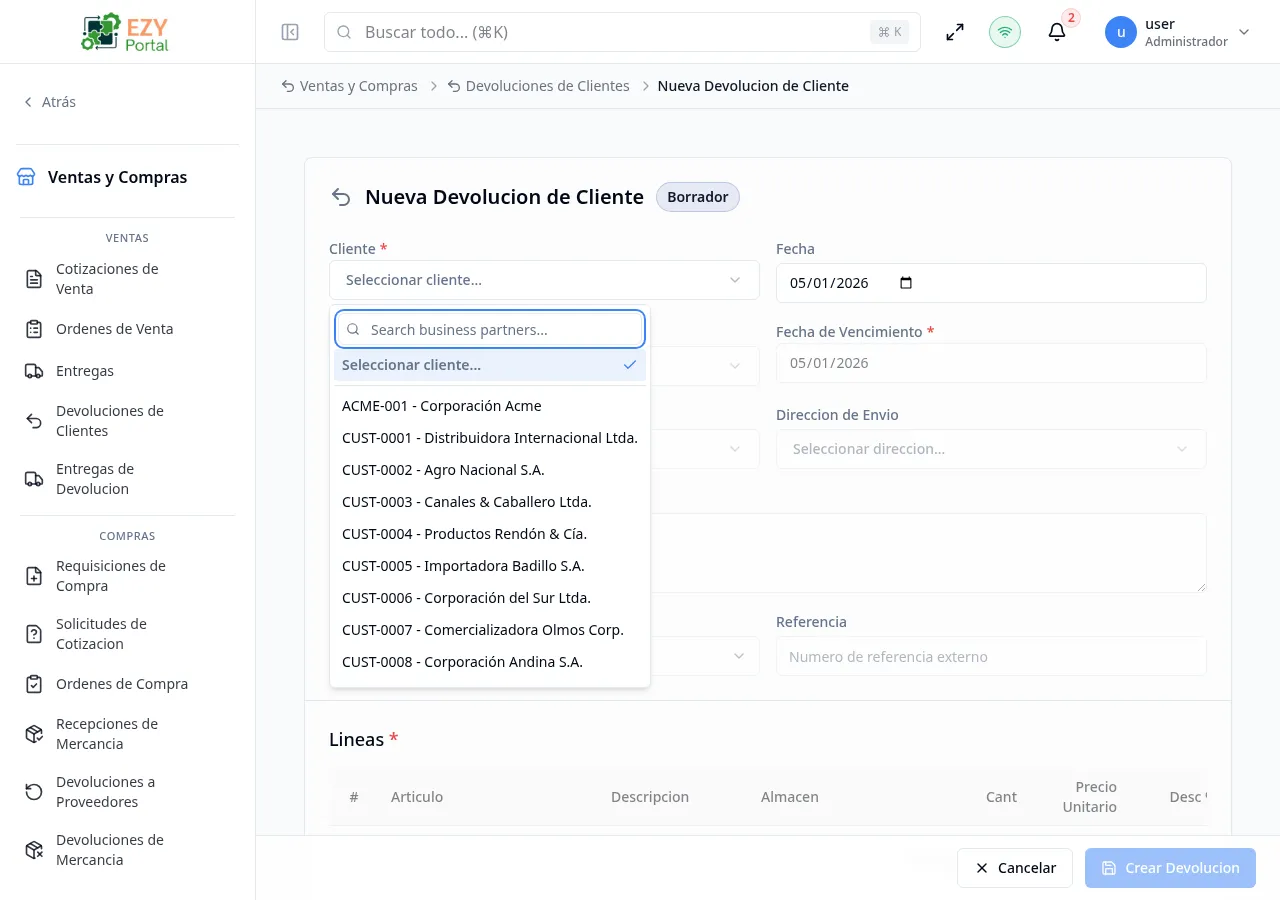Click the Devoluciones a Proveedores rotate icon

point(34,792)
